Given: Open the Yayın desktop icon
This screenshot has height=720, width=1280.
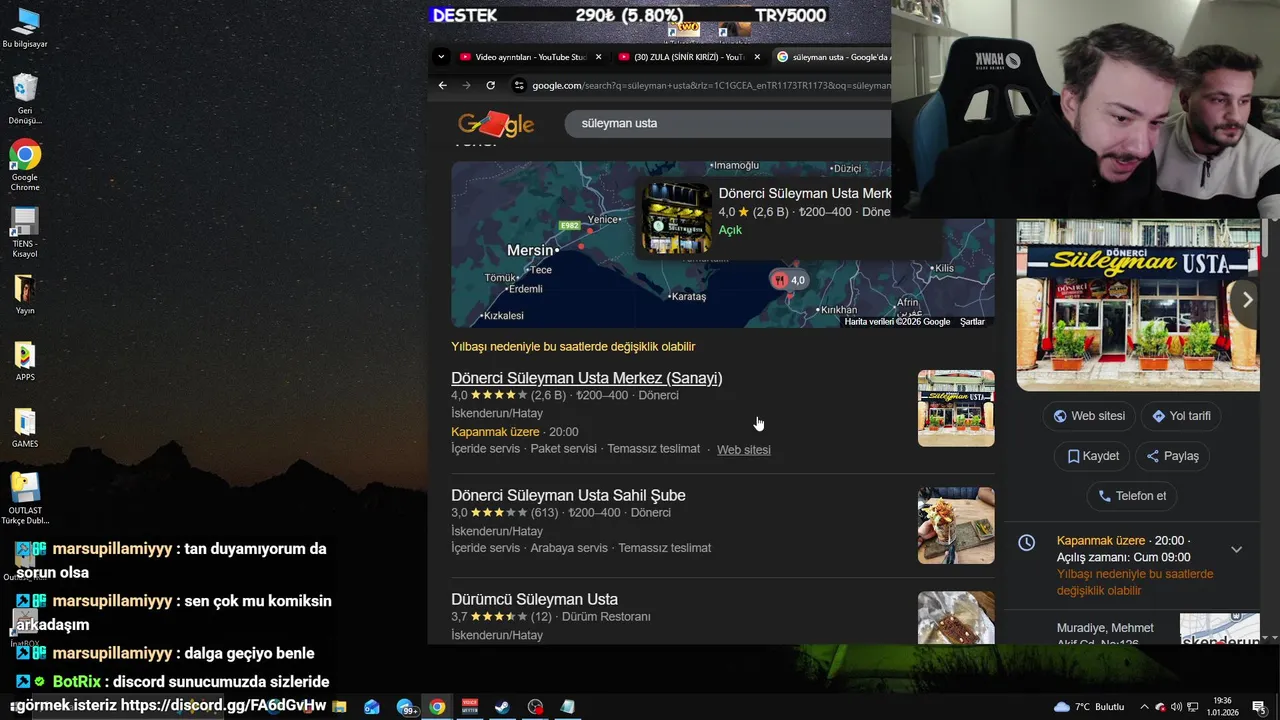Looking at the screenshot, I should click(x=25, y=295).
